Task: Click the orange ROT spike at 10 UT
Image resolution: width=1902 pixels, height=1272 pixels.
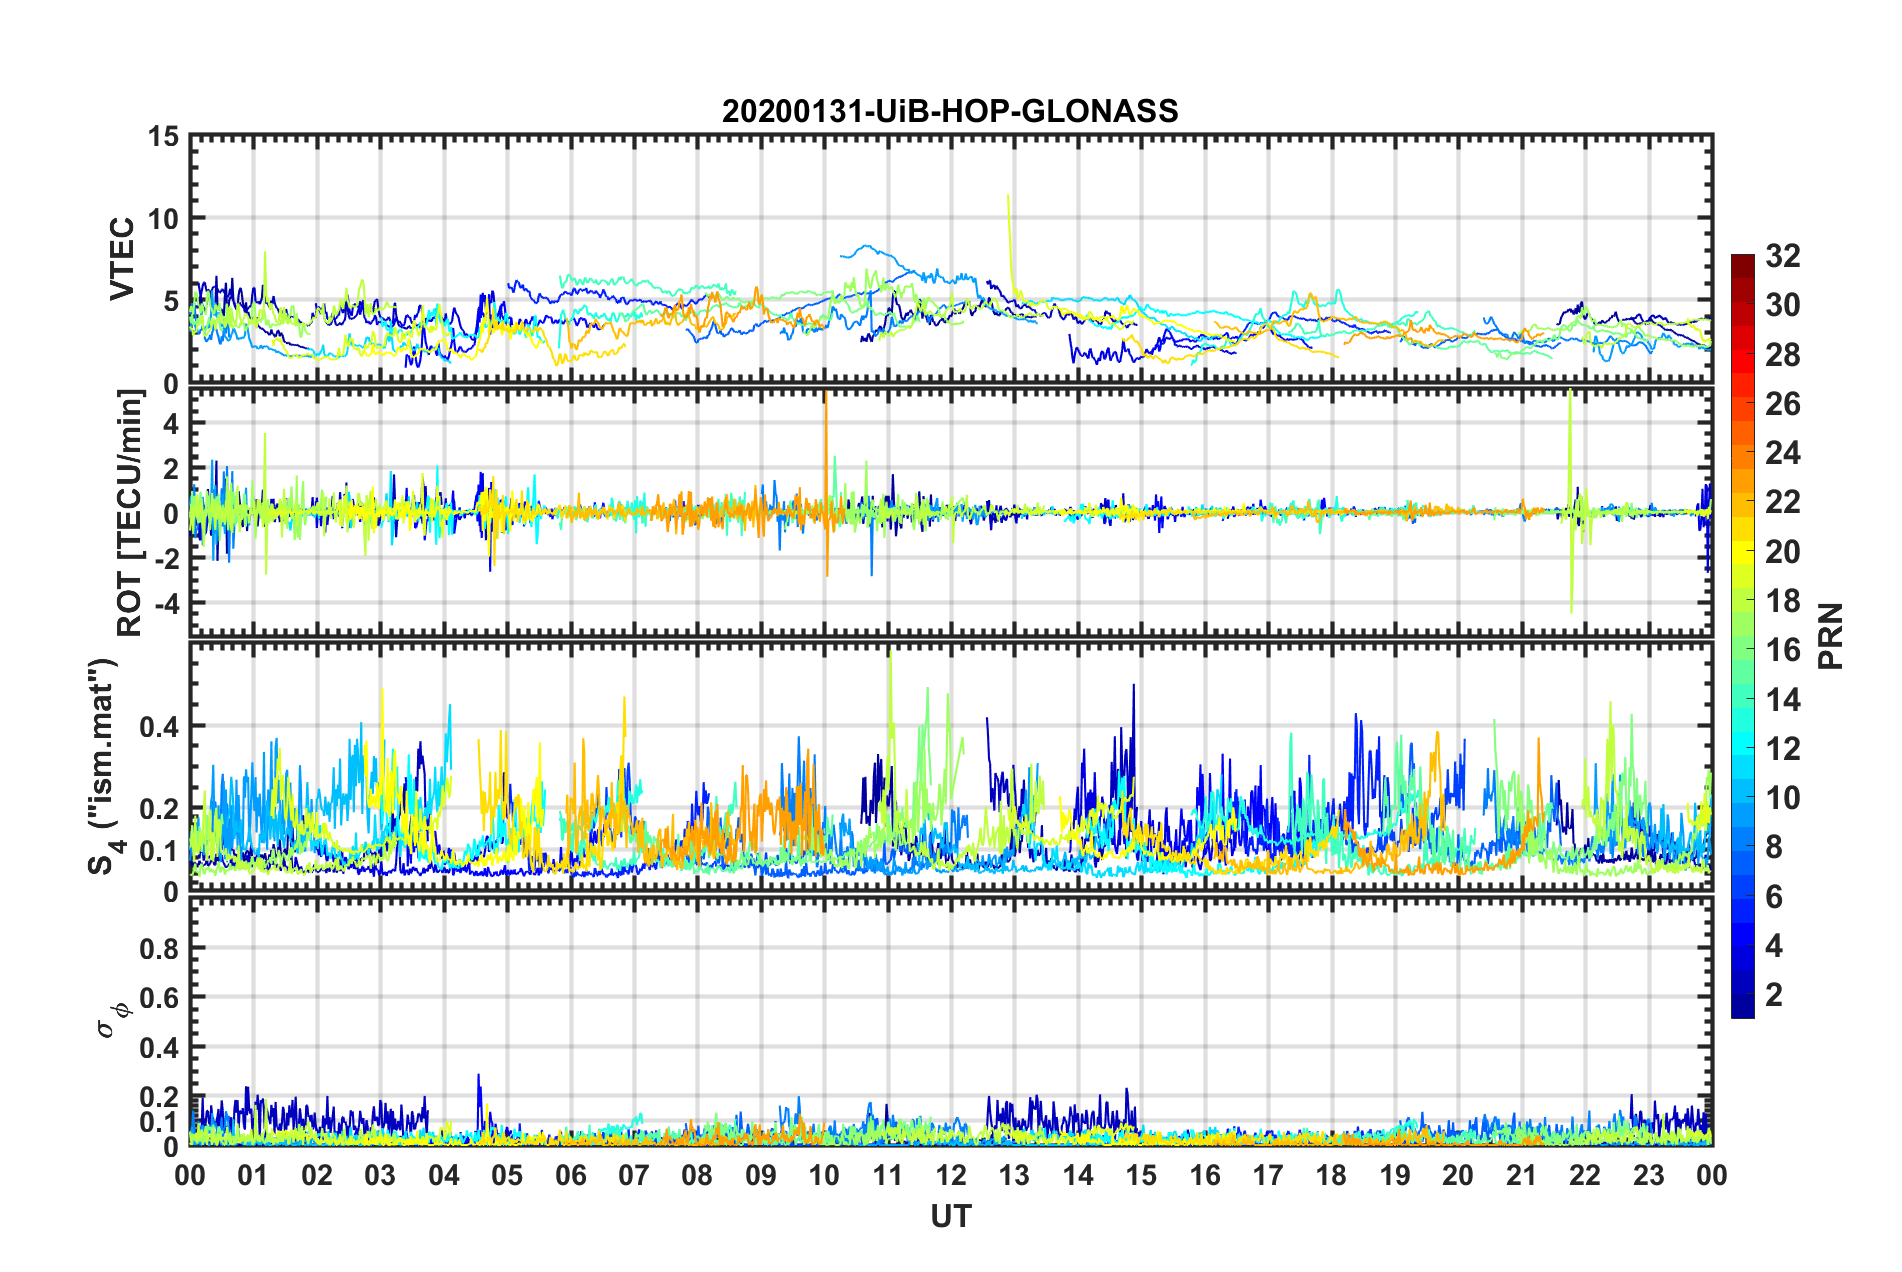Action: (826, 485)
